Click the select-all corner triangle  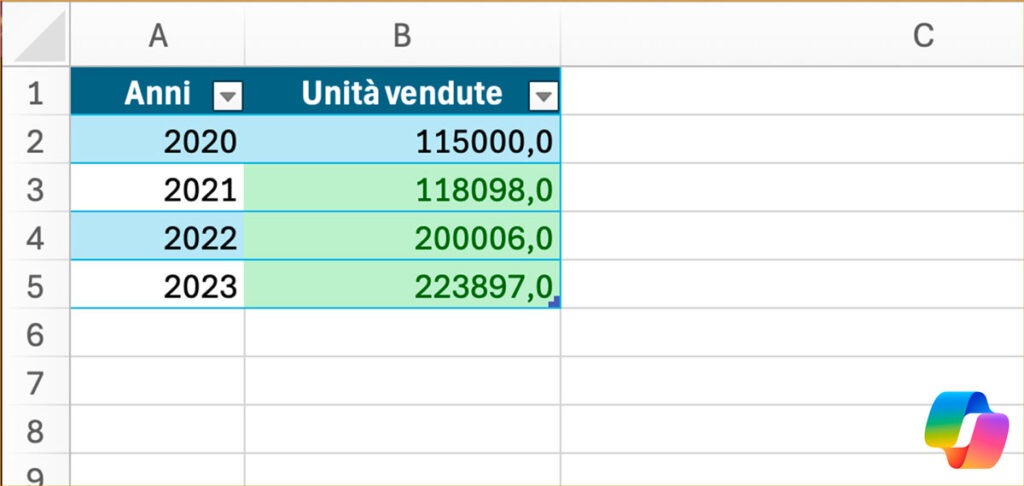pyautogui.click(x=39, y=37)
